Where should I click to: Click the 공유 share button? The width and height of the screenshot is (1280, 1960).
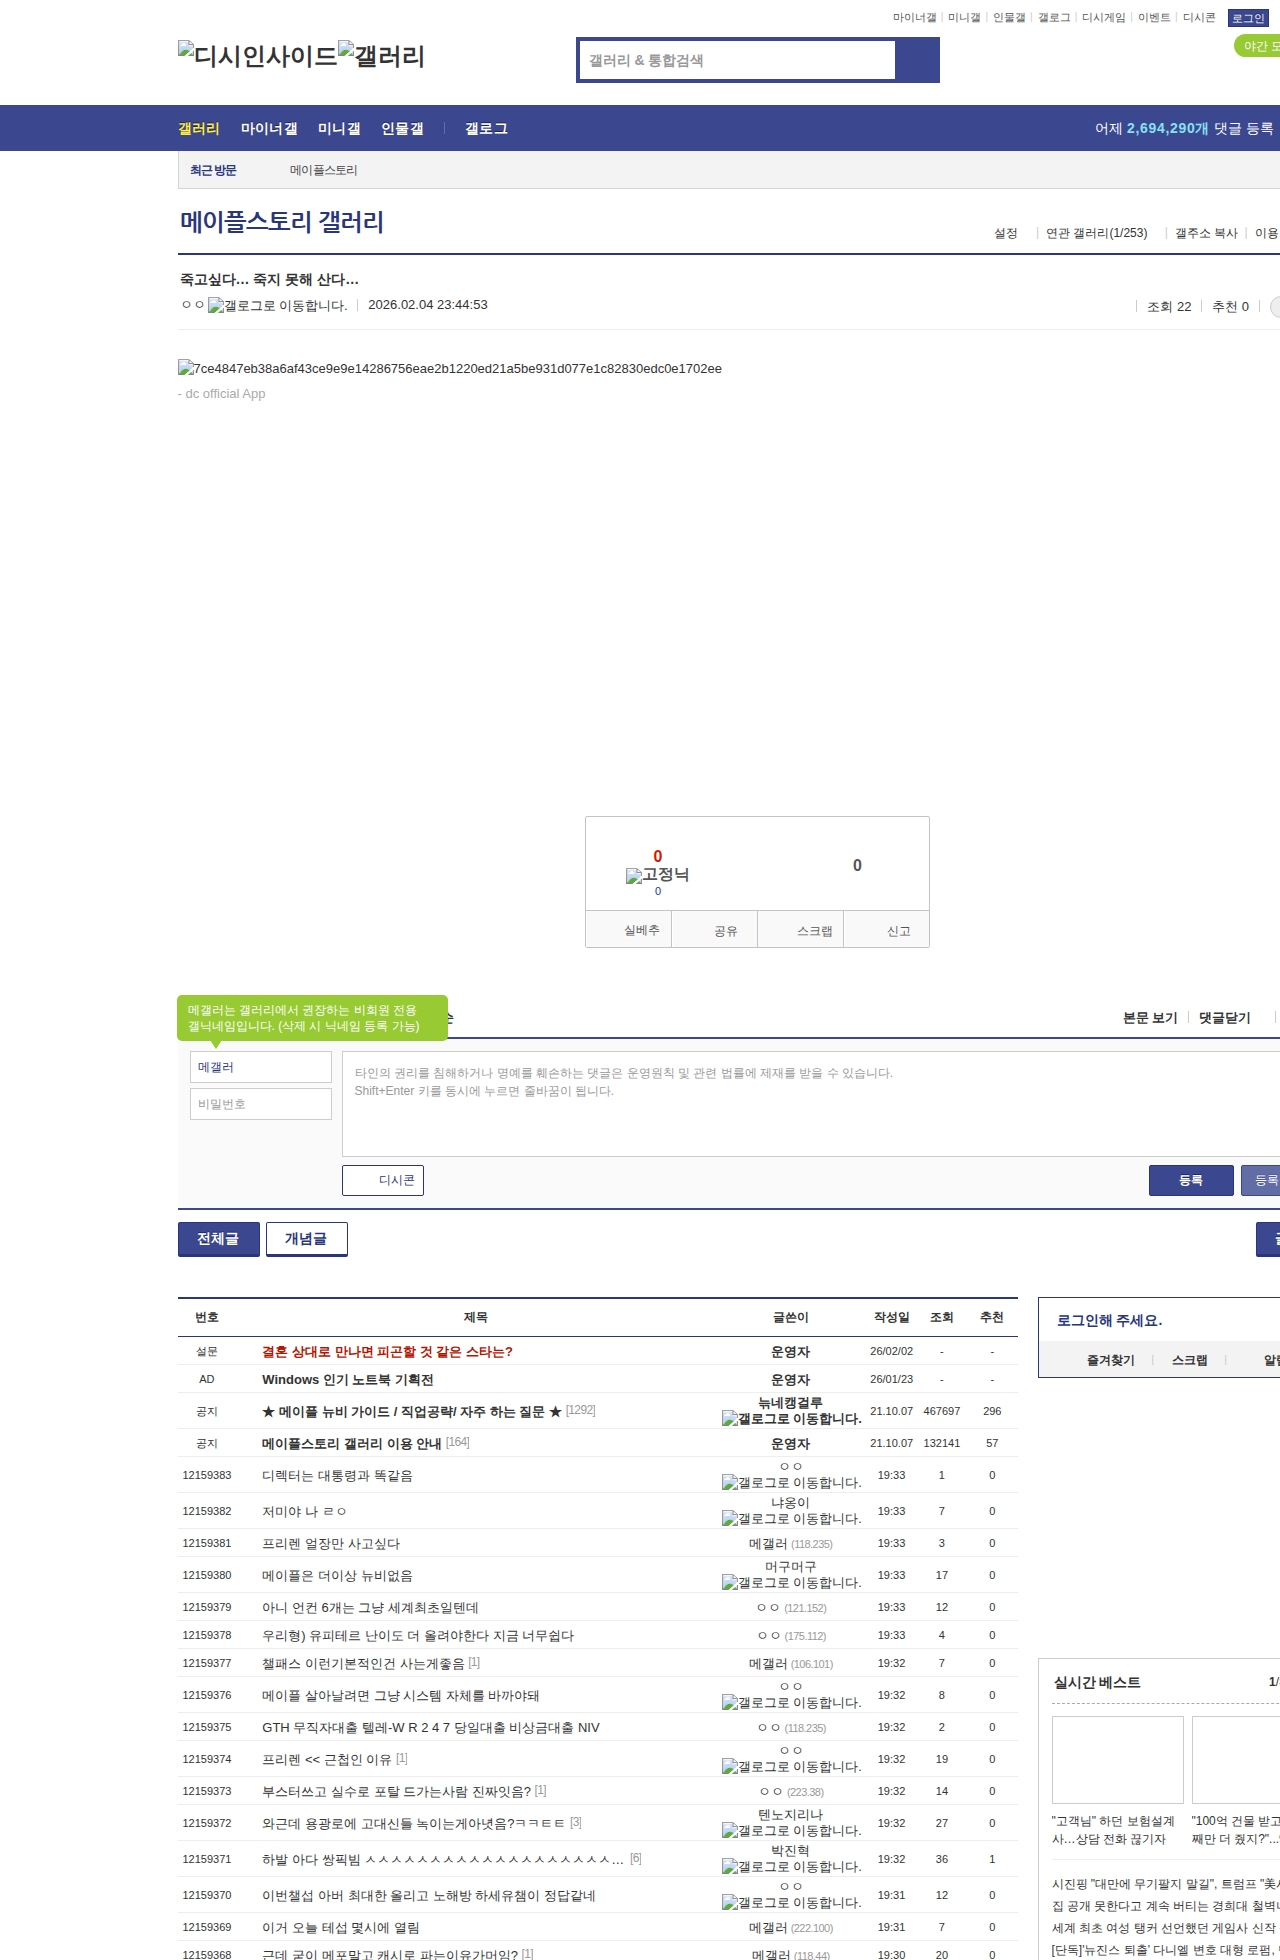(x=714, y=930)
